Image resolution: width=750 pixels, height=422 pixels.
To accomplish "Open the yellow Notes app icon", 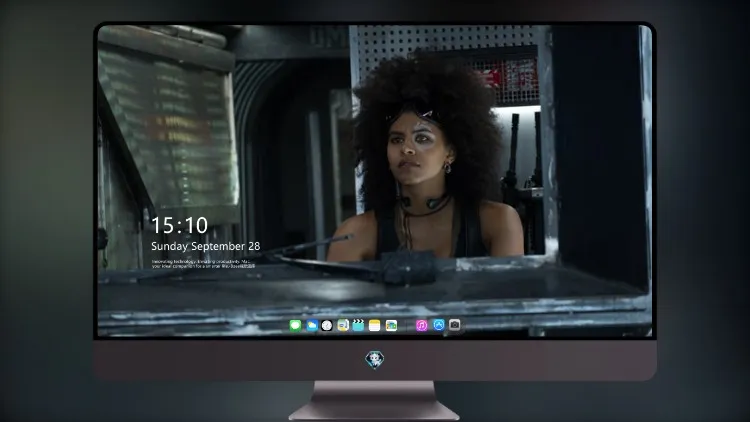I will (x=375, y=325).
